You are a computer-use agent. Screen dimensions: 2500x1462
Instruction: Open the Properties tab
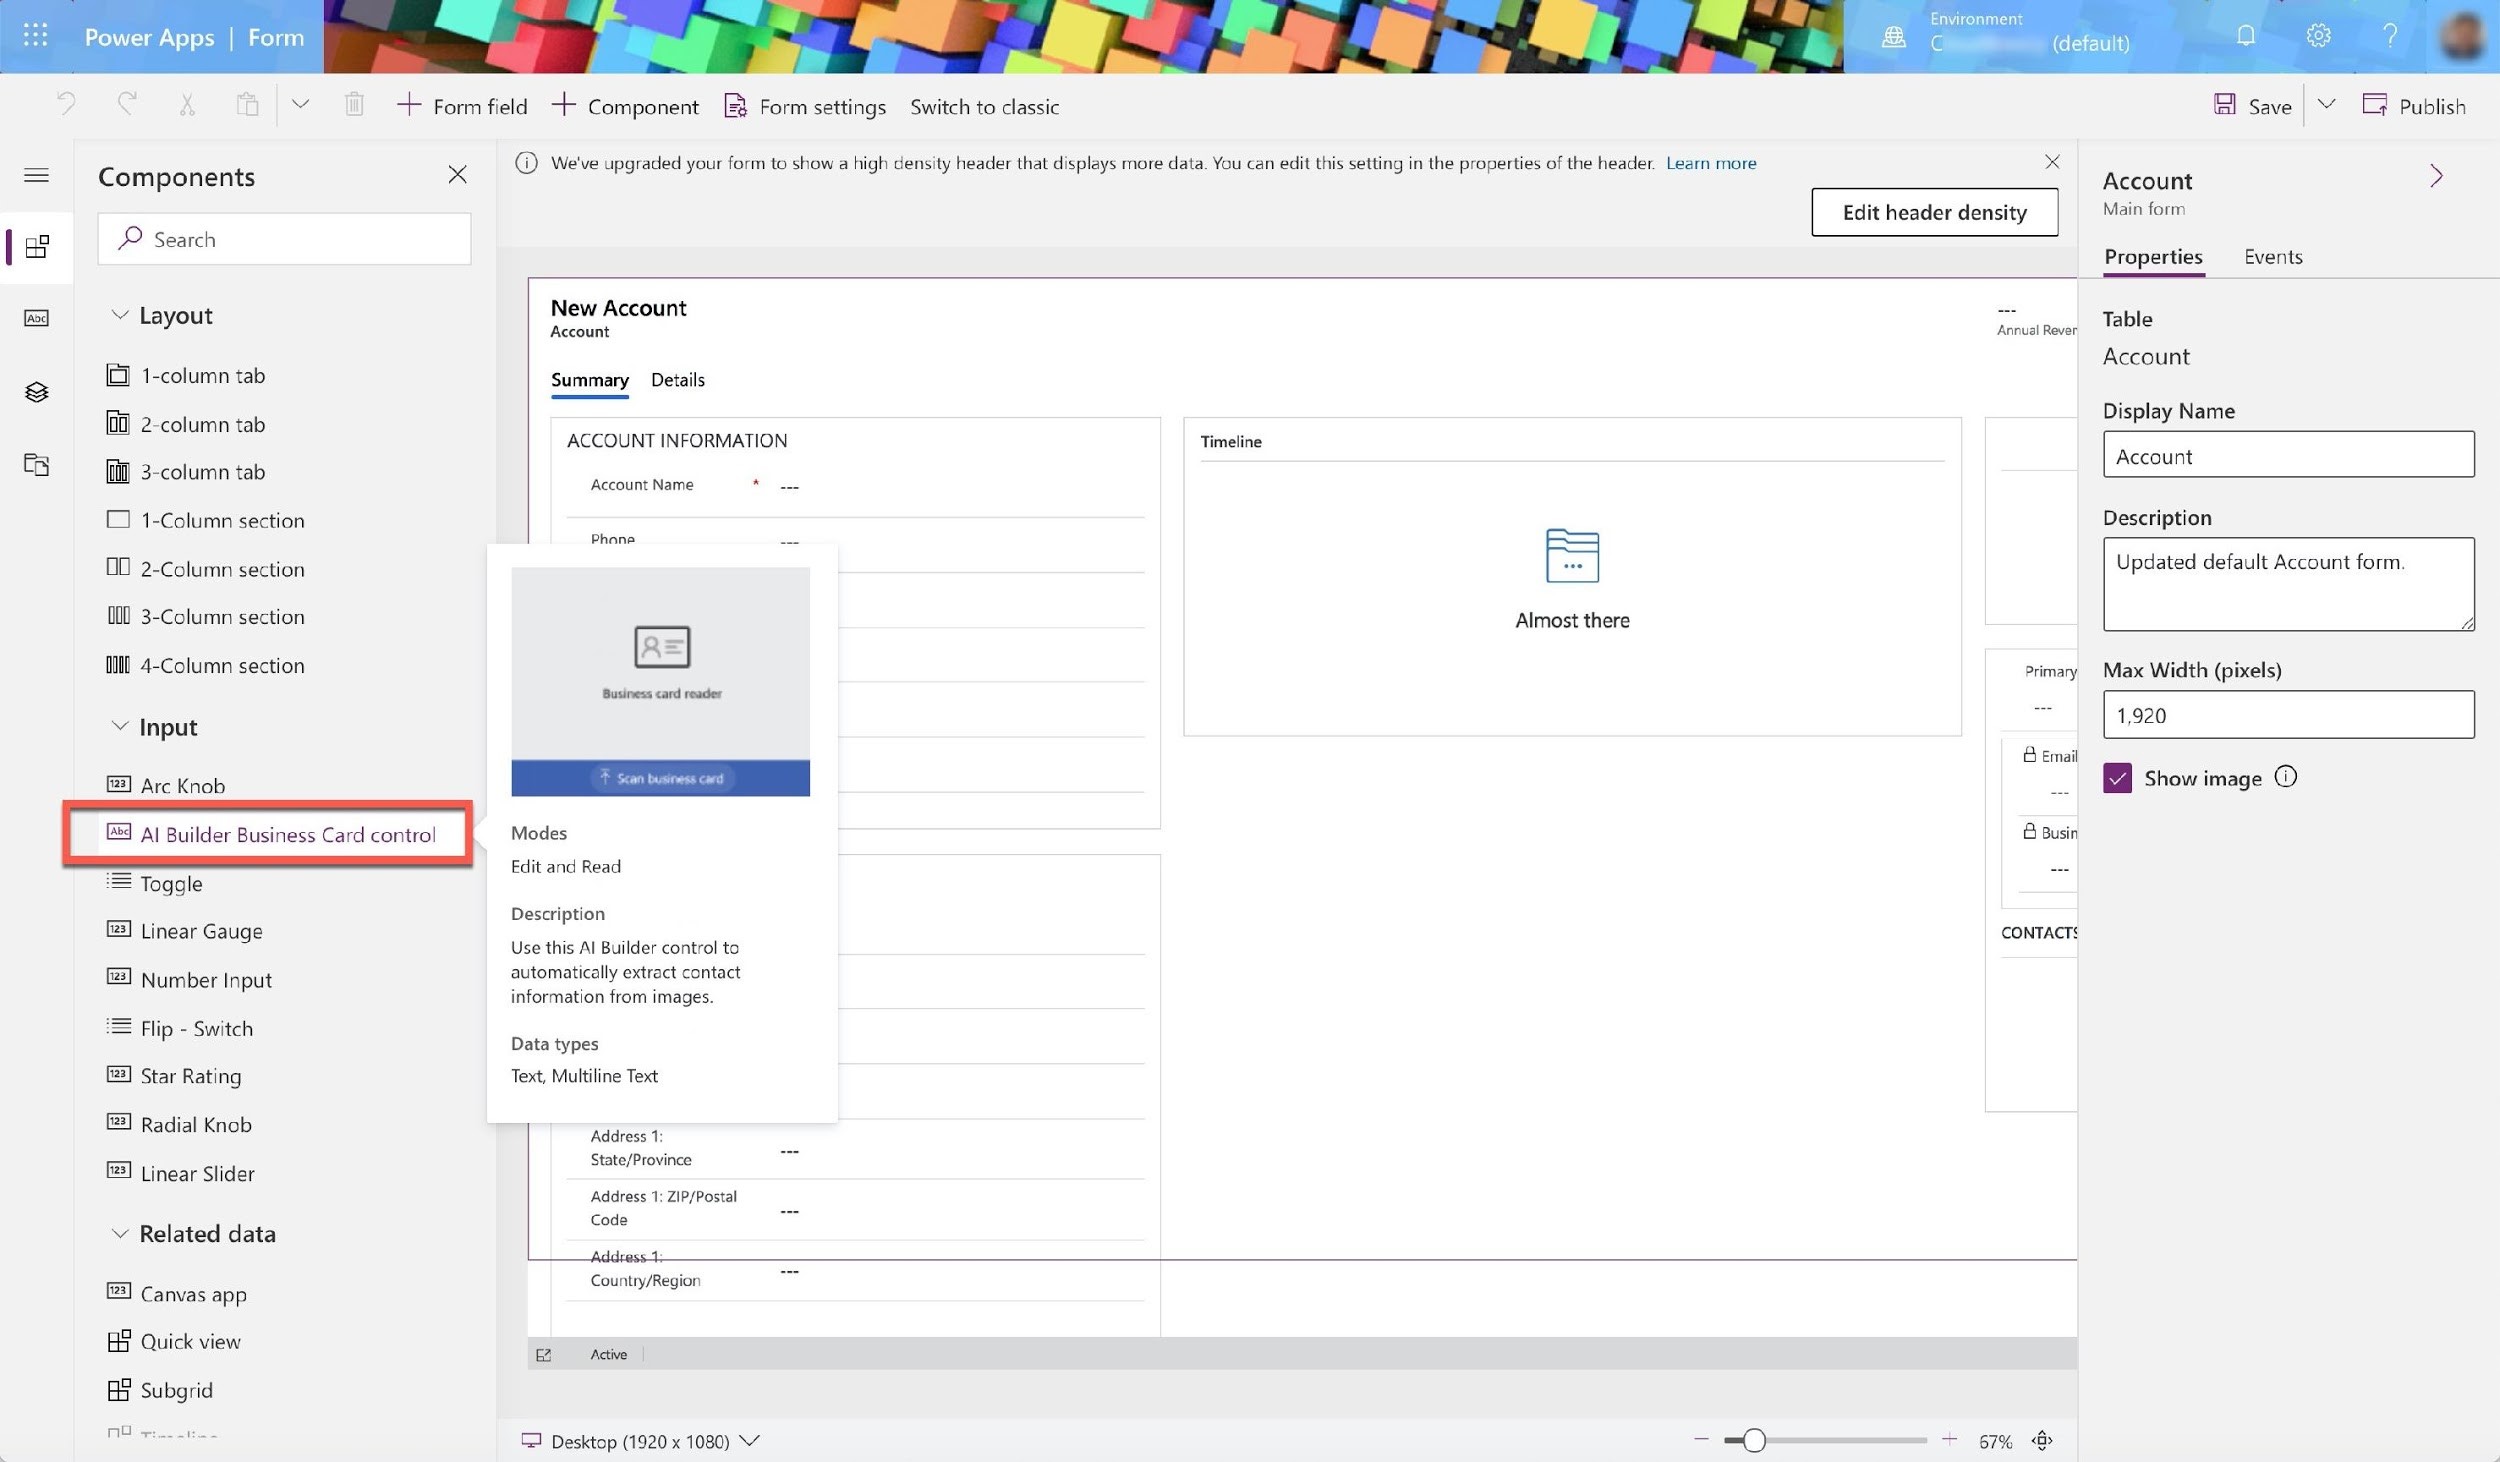(x=2153, y=257)
